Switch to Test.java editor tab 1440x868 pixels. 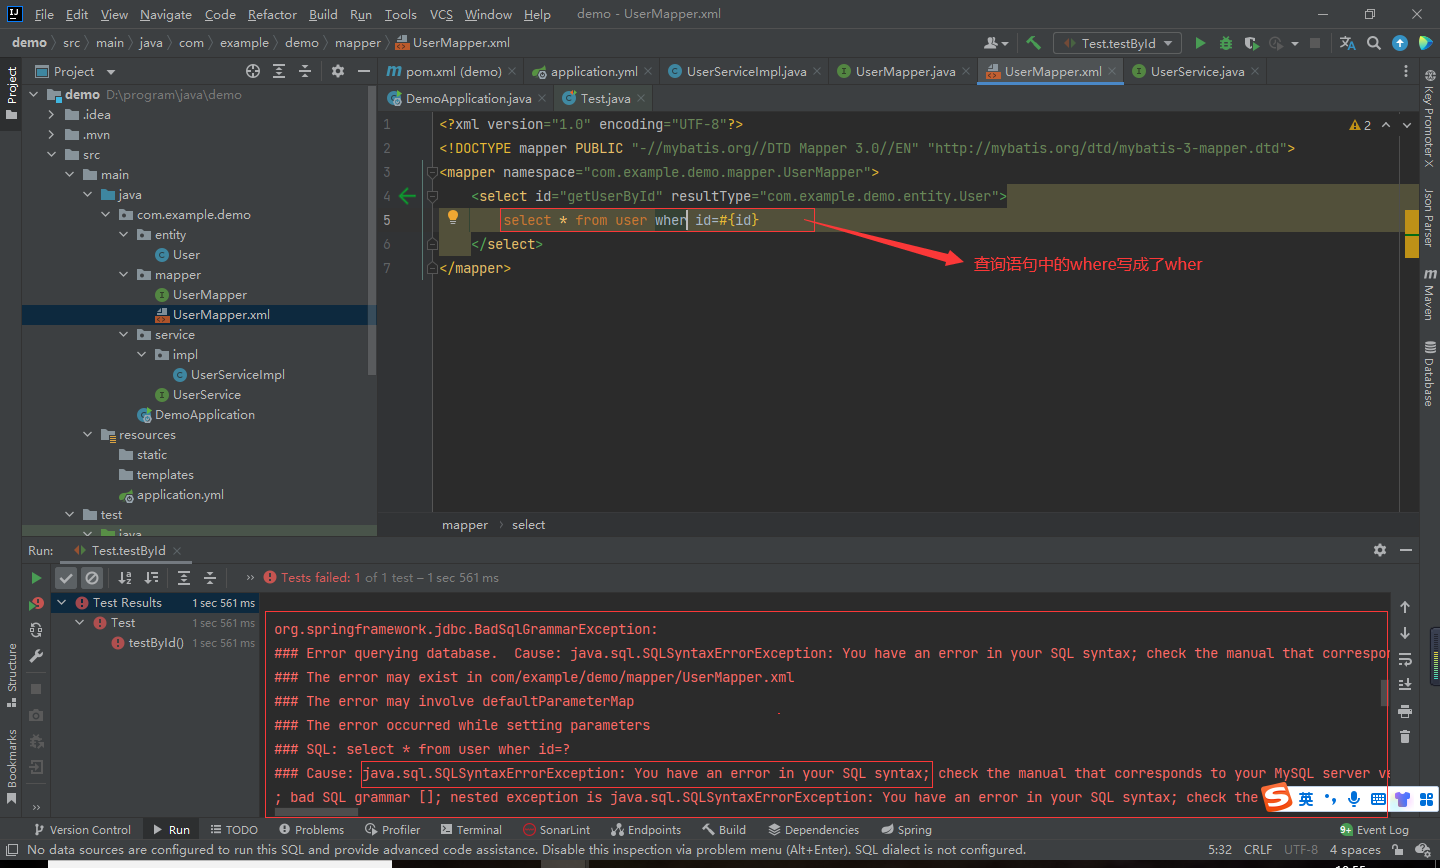(x=606, y=98)
